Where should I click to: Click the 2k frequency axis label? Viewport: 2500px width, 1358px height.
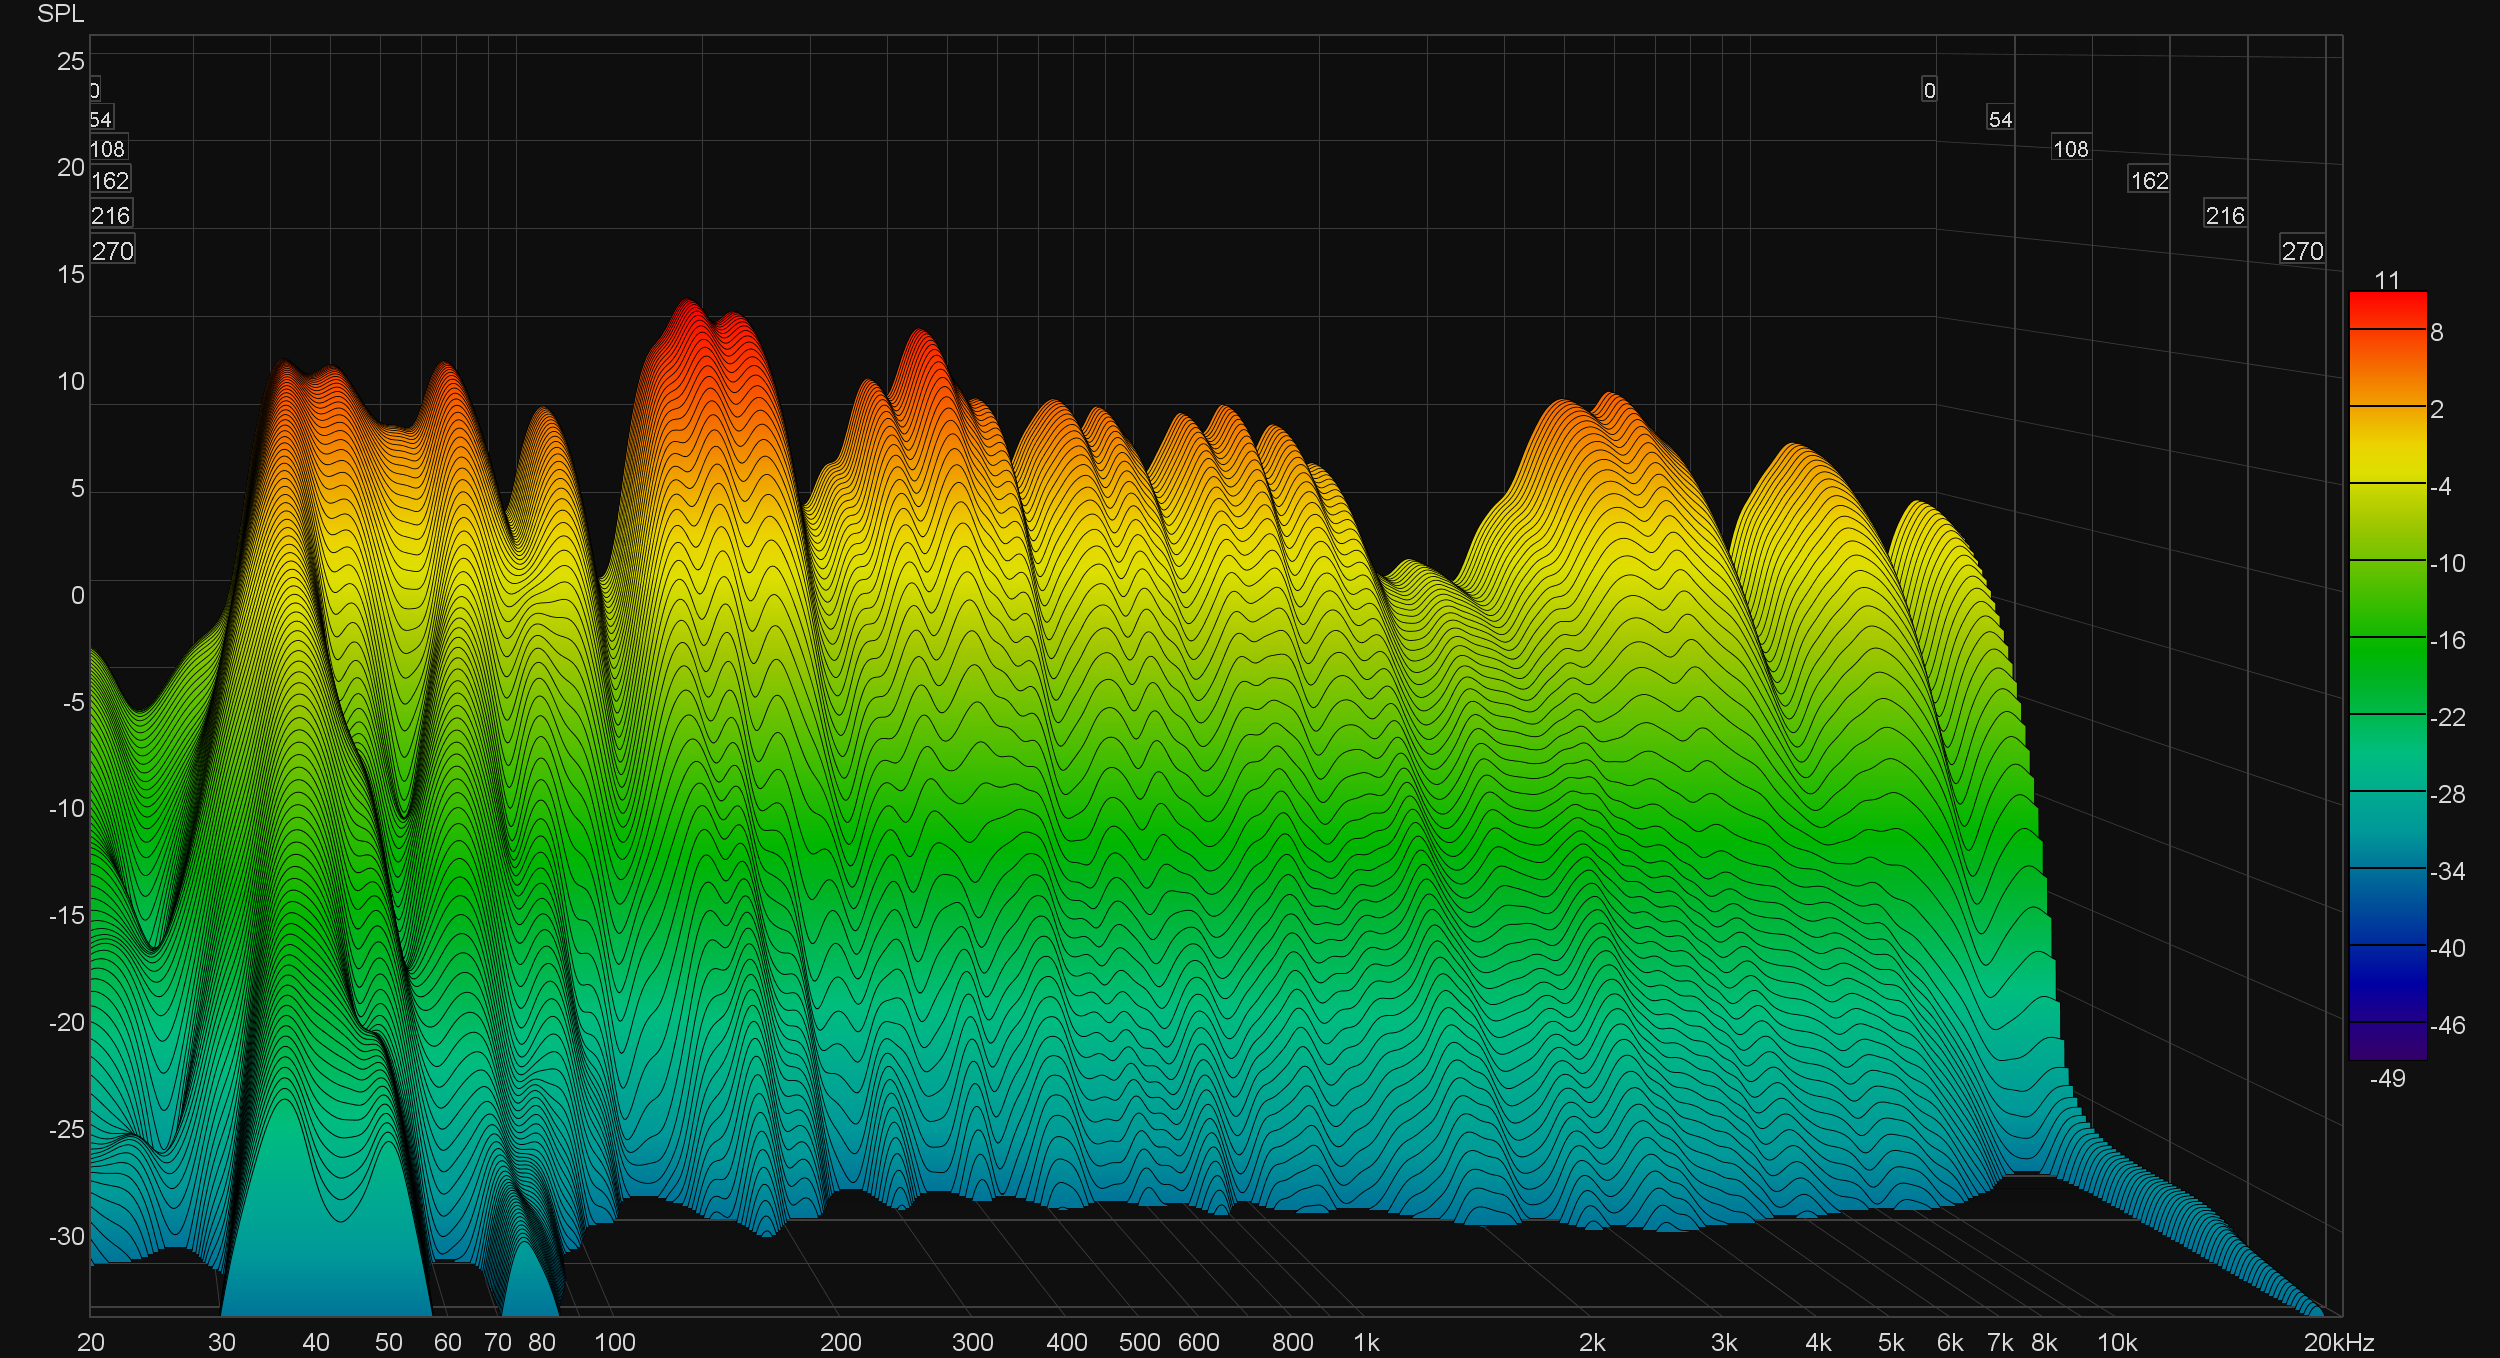pyautogui.click(x=1592, y=1342)
